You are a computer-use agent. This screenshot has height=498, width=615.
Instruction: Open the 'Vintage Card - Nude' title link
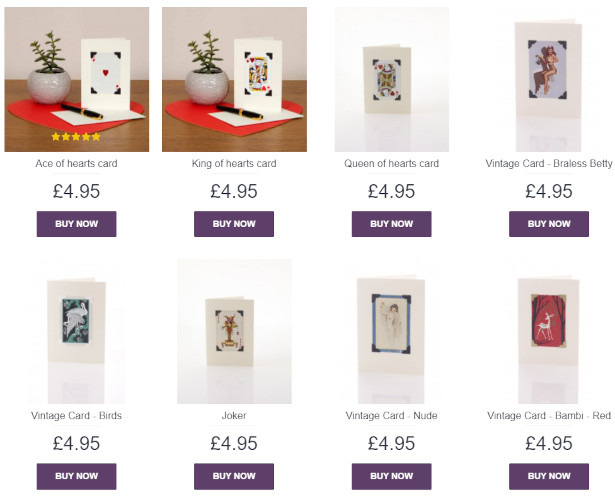pos(391,416)
